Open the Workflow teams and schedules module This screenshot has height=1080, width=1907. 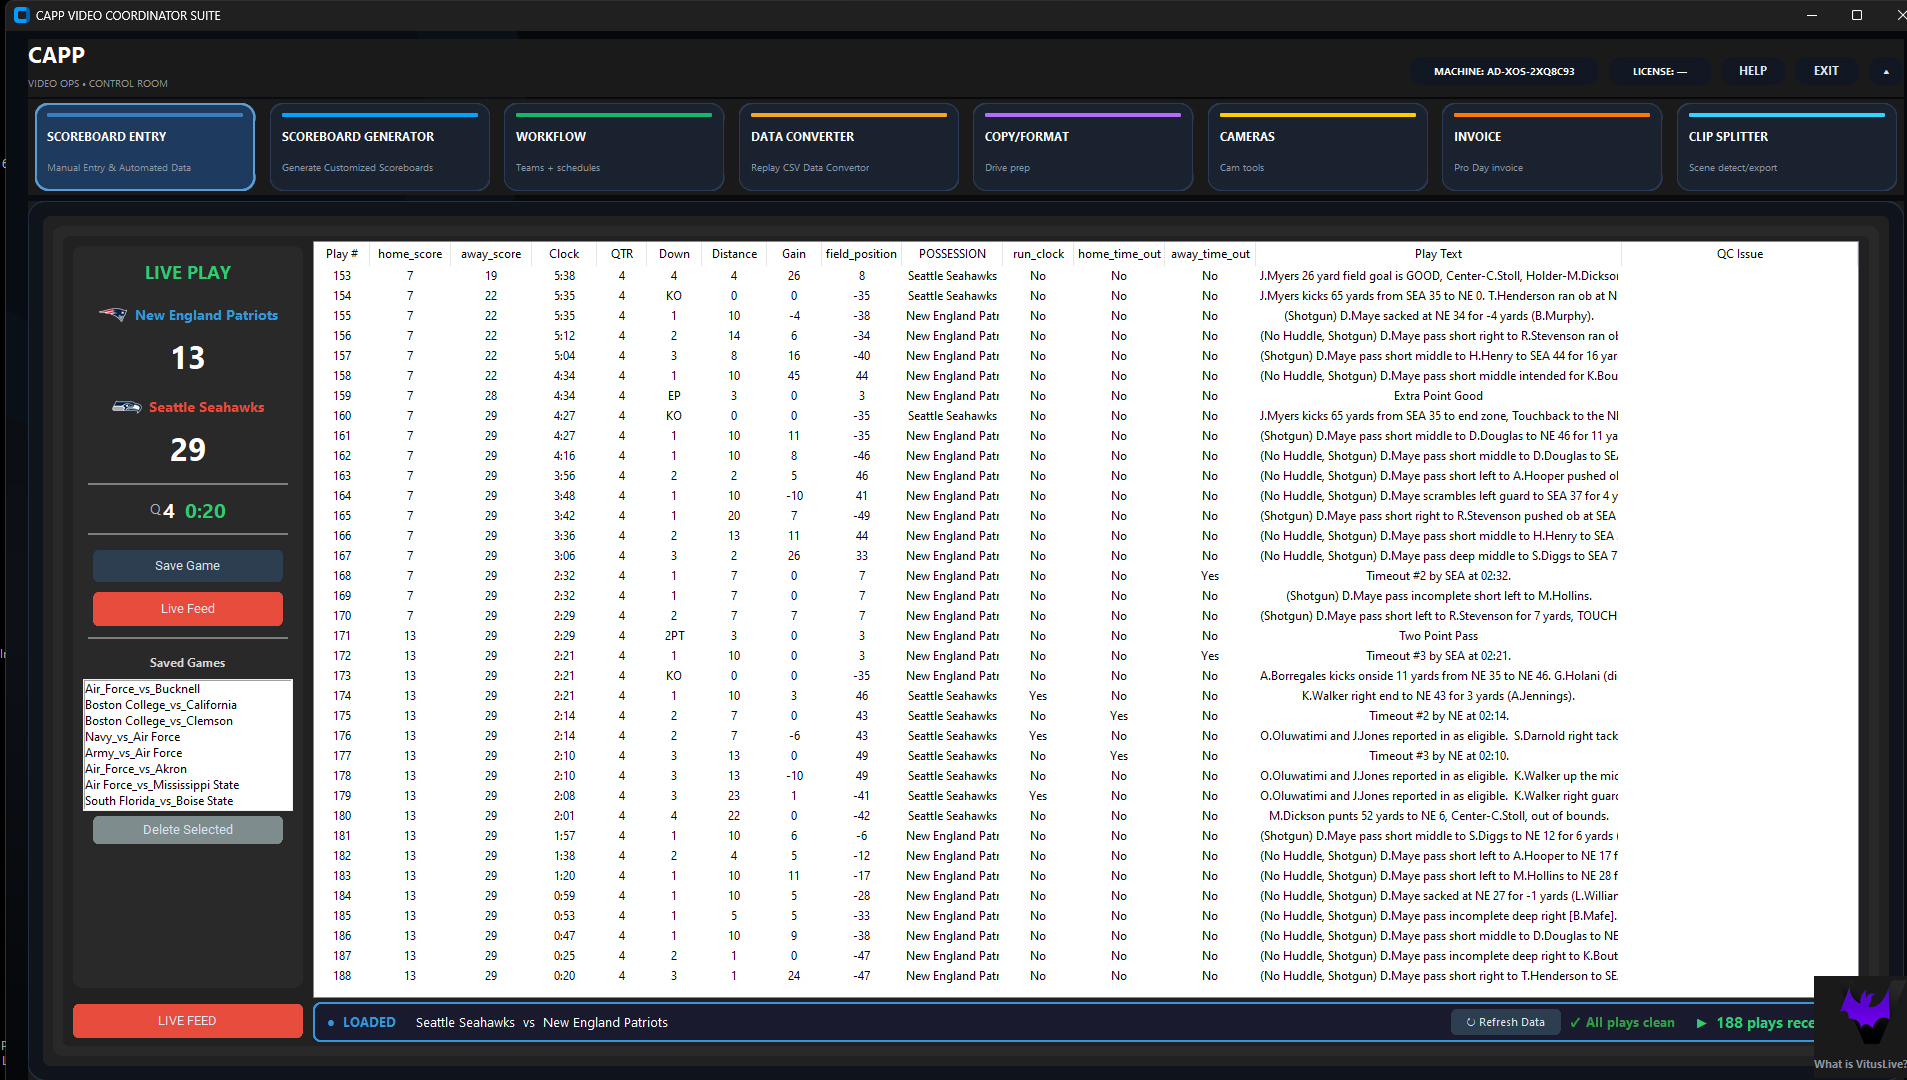click(x=614, y=148)
